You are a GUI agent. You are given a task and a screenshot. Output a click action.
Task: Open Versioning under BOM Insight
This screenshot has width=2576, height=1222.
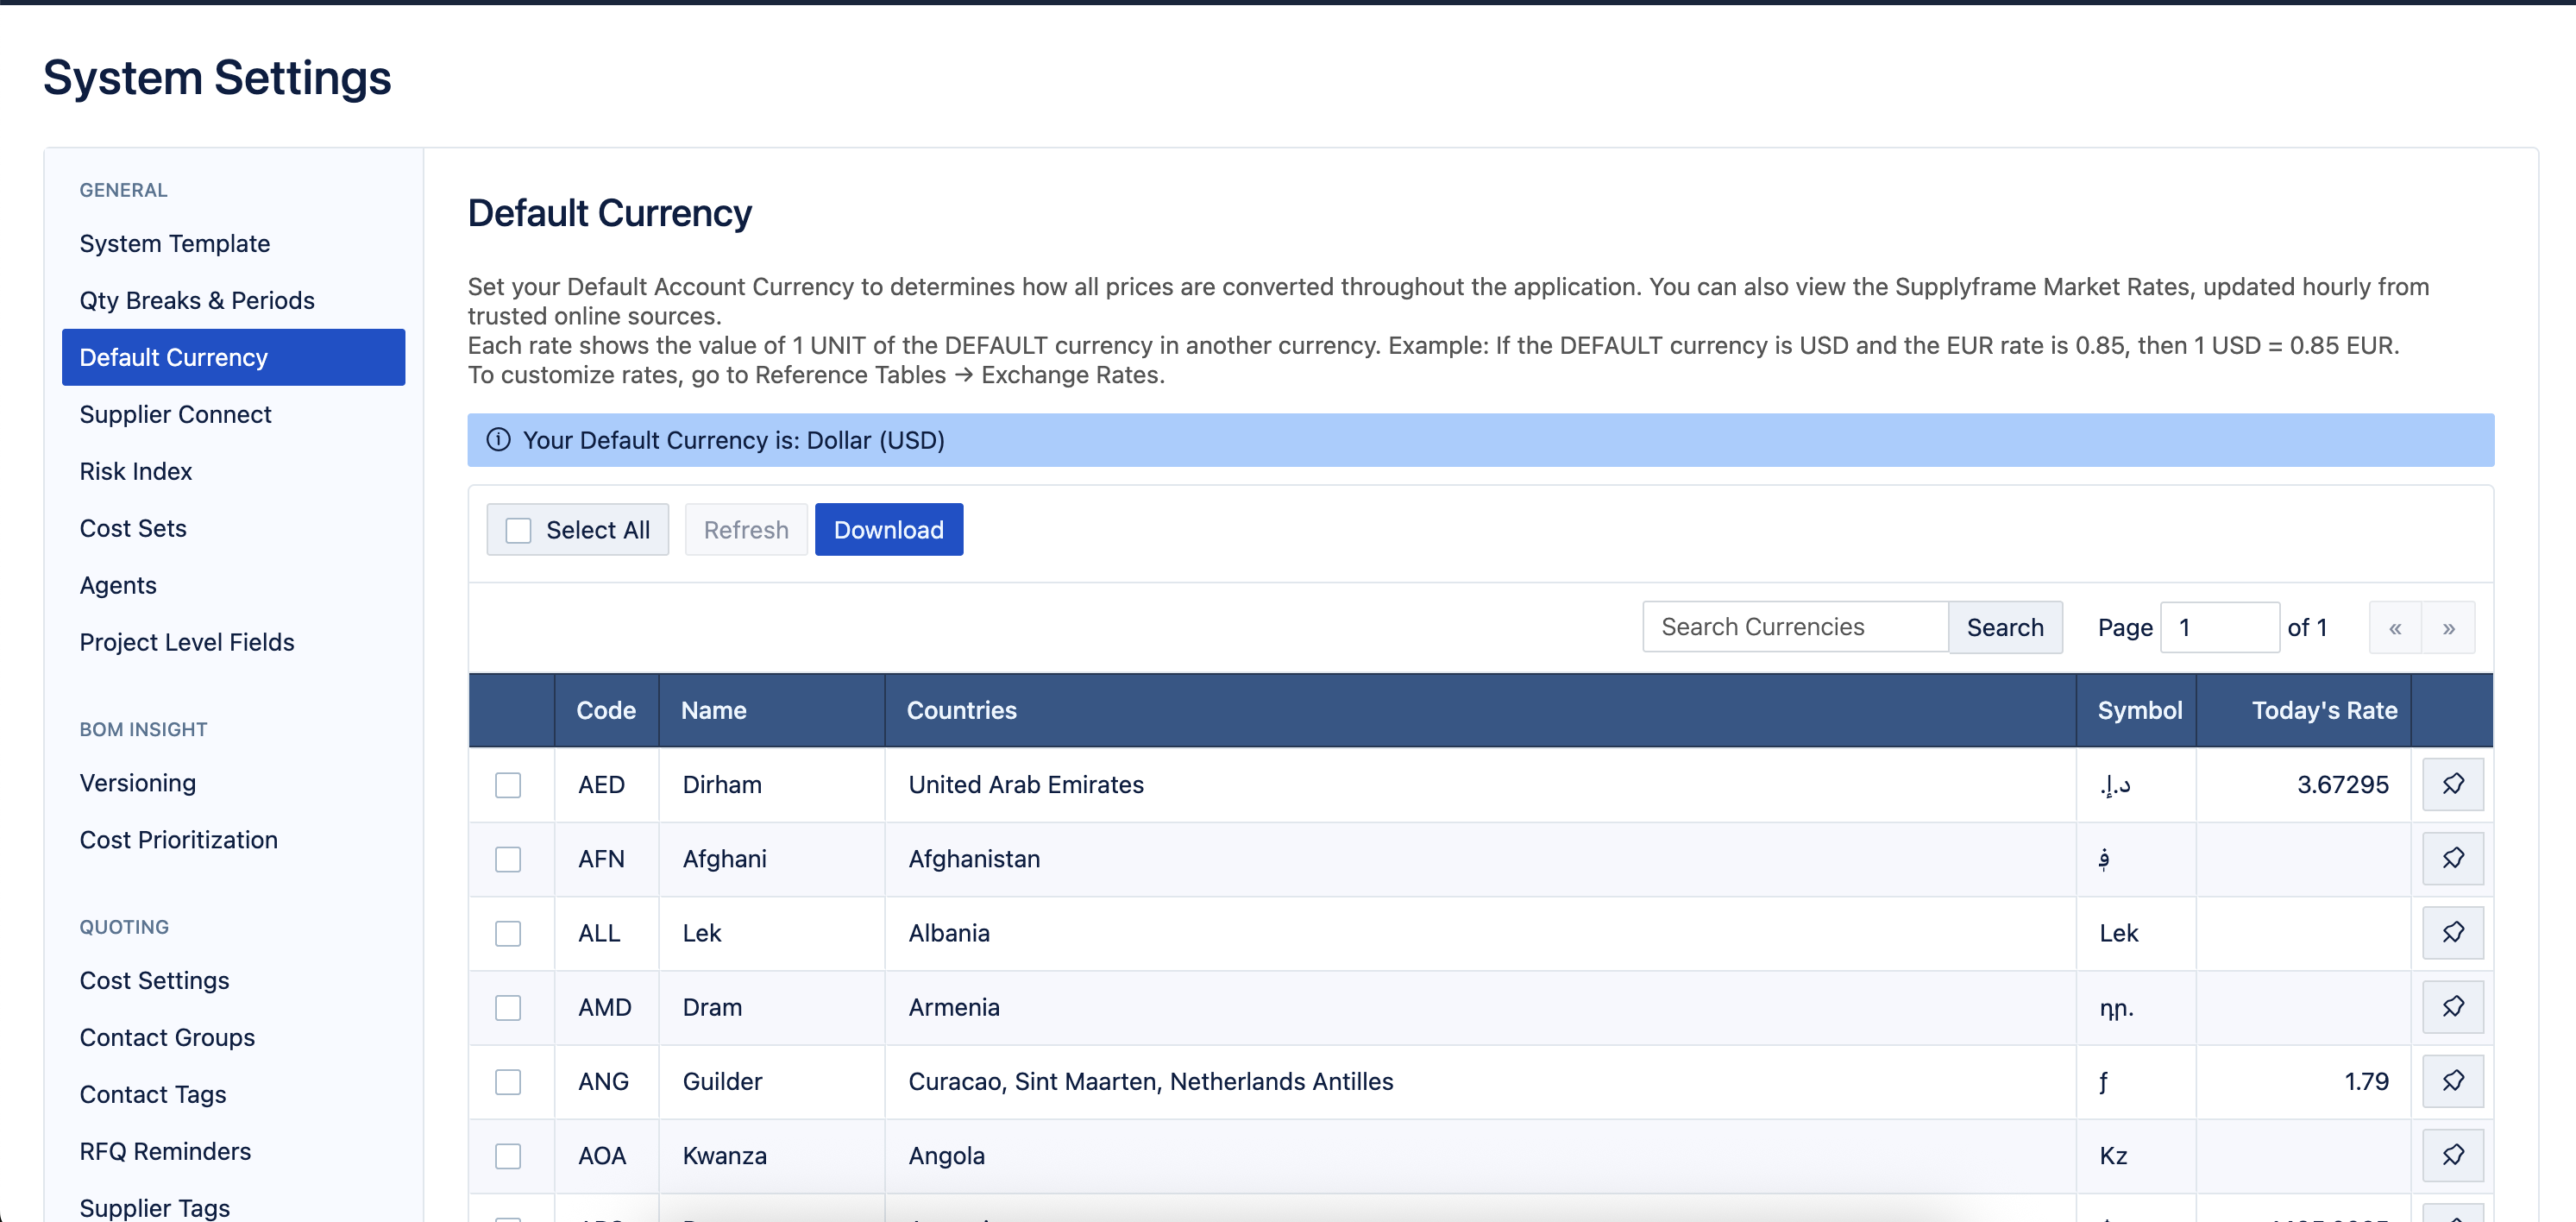(233, 783)
